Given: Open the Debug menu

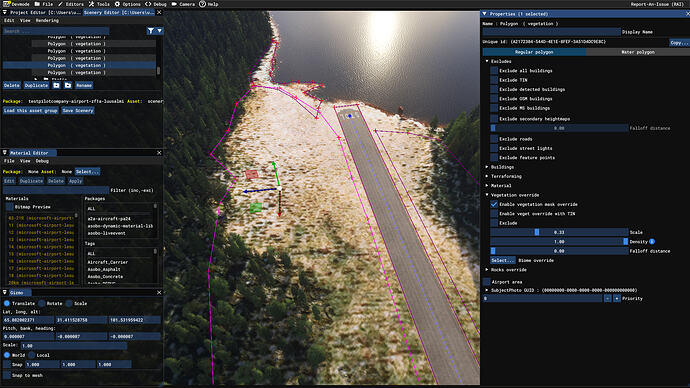Looking at the screenshot, I should 156,4.
